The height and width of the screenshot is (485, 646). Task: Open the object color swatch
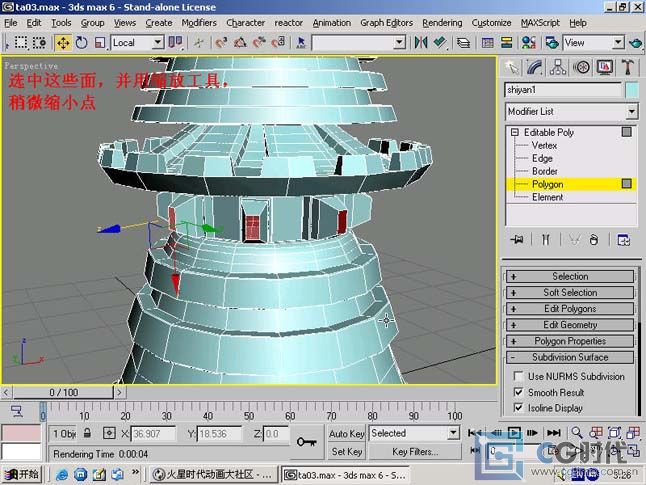click(x=632, y=90)
